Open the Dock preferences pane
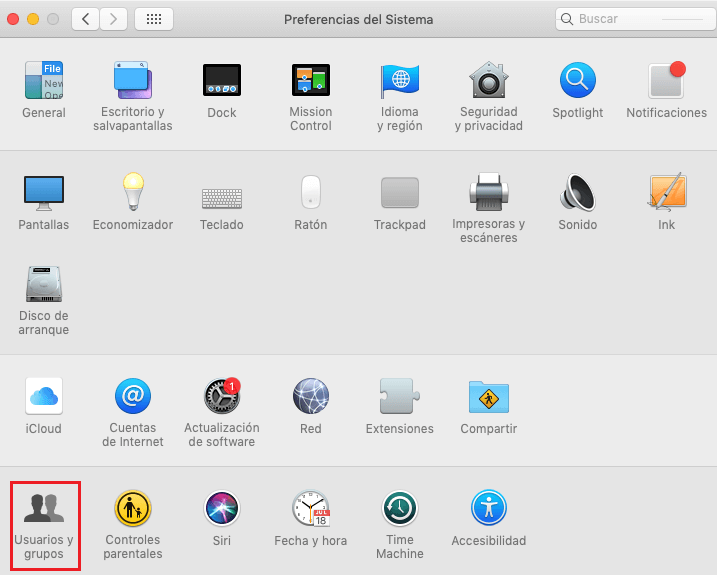This screenshot has height=575, width=717. tap(222, 80)
